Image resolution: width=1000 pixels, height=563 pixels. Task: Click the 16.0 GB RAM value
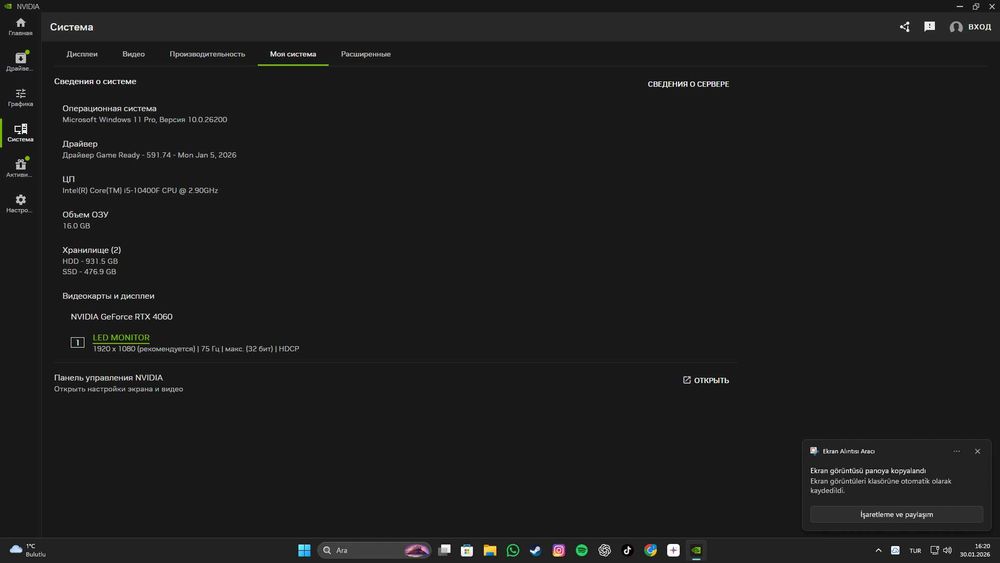click(x=76, y=226)
